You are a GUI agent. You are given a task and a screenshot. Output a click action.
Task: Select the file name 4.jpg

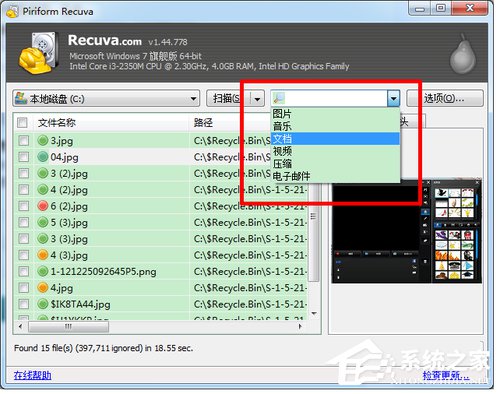pyautogui.click(x=62, y=288)
